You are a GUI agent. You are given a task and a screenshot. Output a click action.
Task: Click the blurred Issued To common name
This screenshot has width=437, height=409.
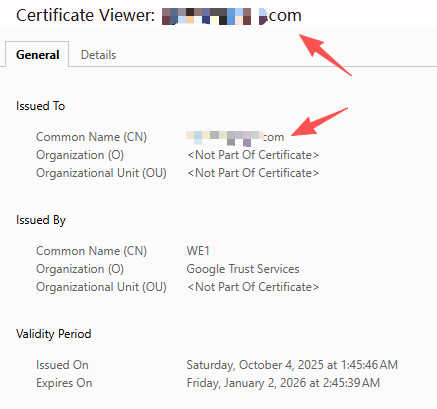235,137
